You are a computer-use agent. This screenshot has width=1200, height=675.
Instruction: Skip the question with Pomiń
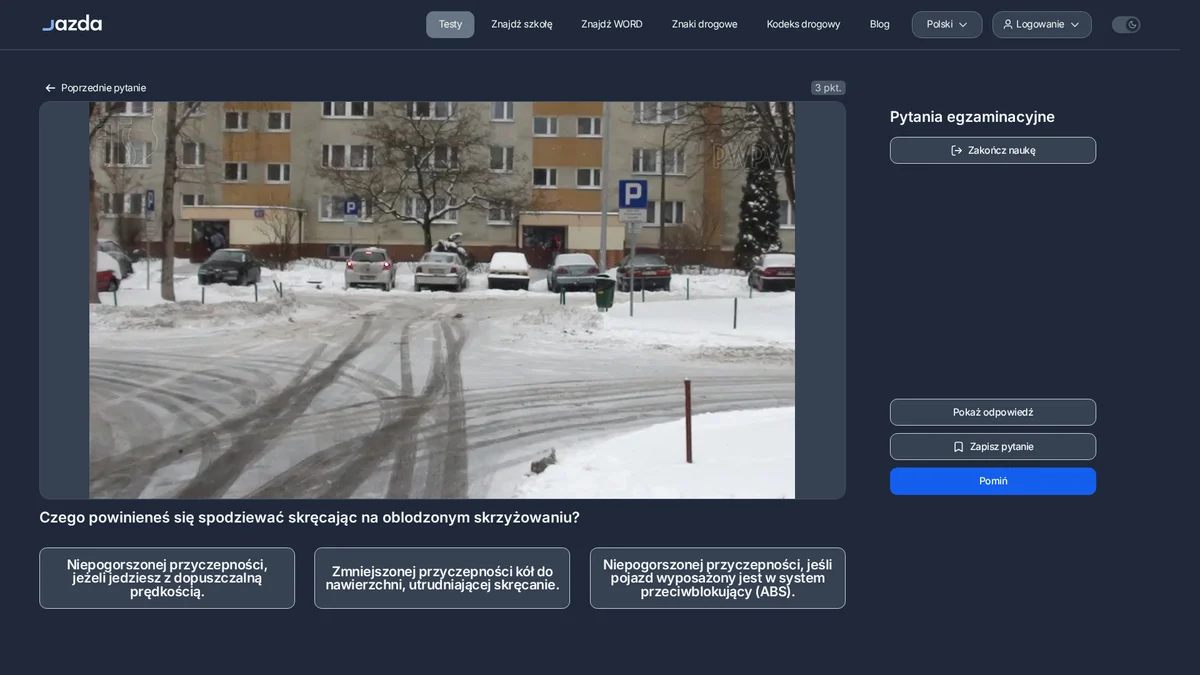tap(993, 481)
